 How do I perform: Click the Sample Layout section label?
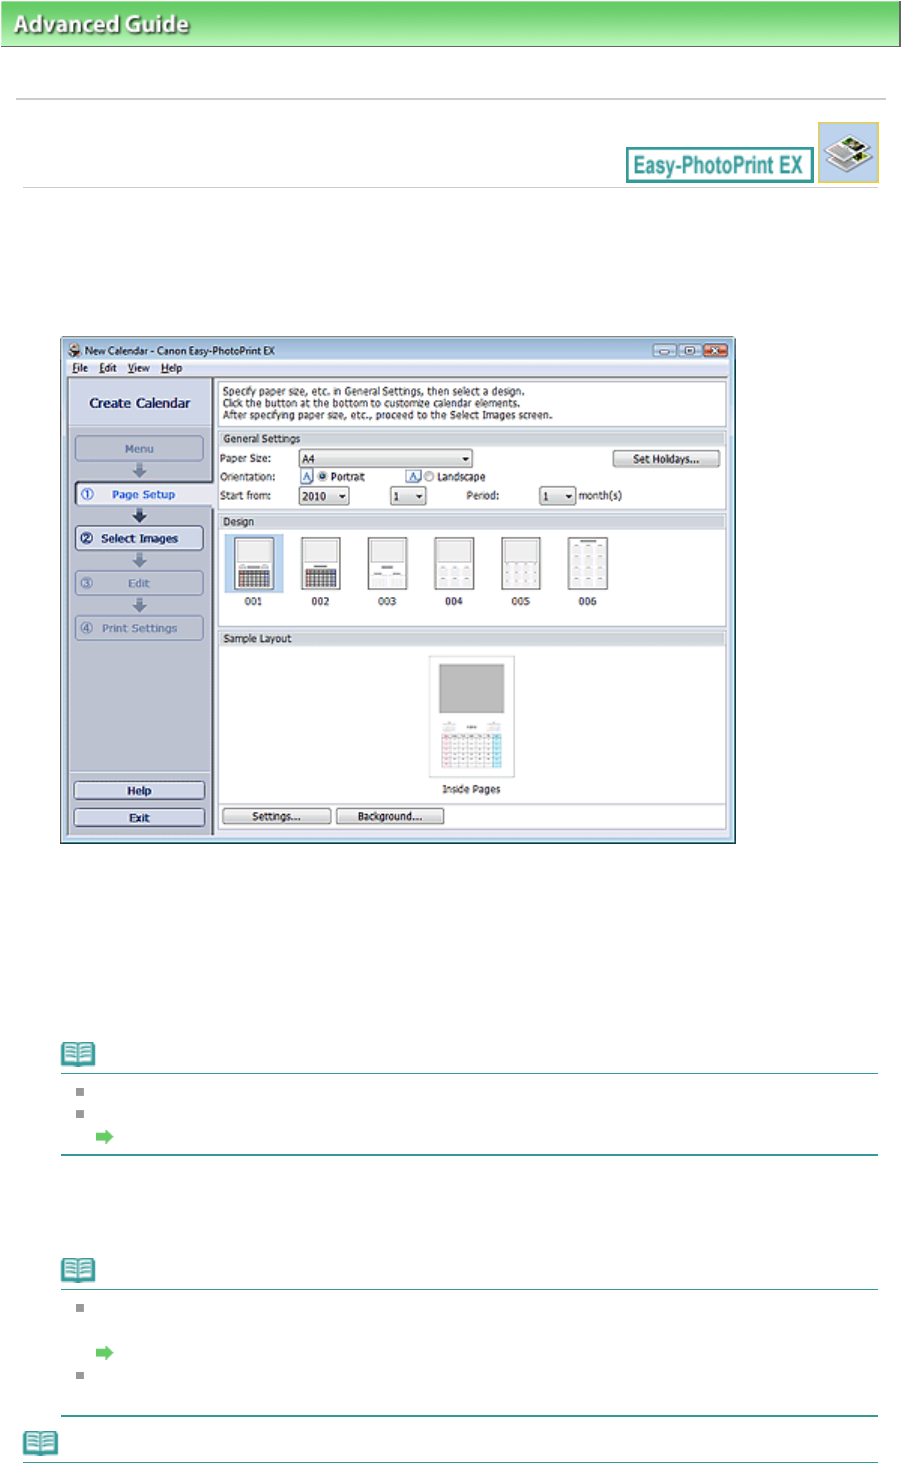258,639
